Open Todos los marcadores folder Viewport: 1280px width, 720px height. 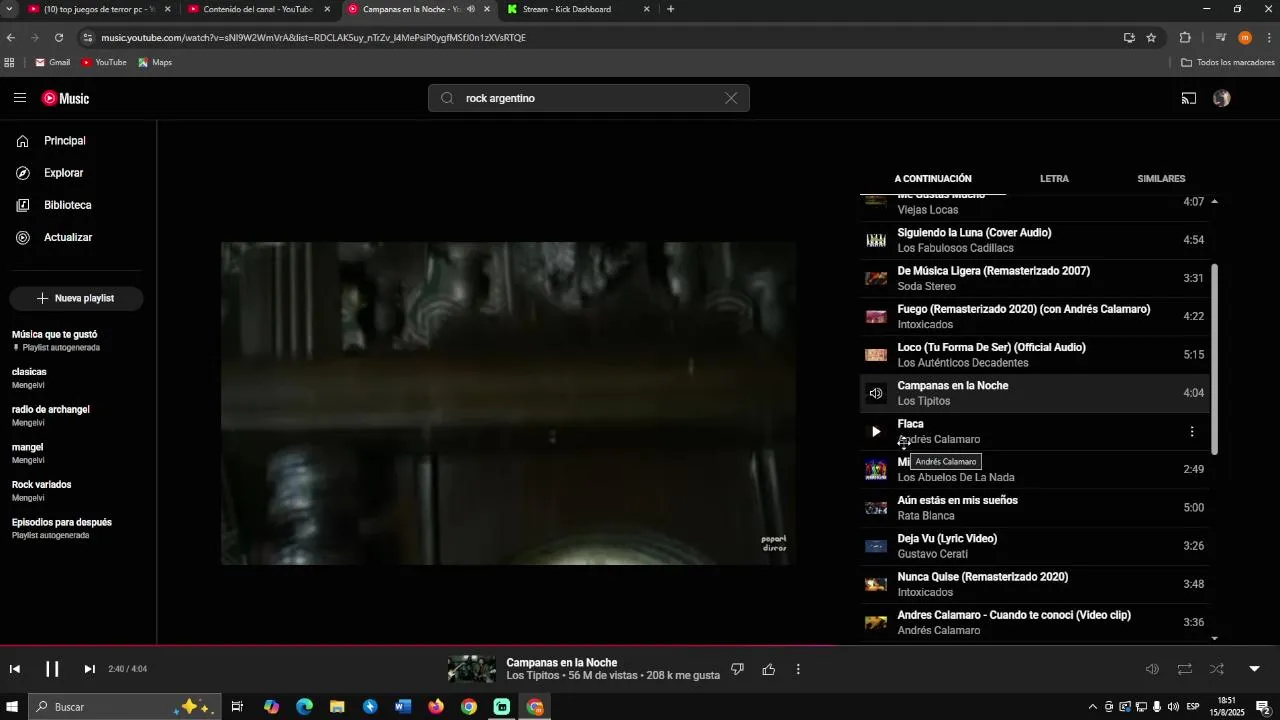pos(1227,62)
